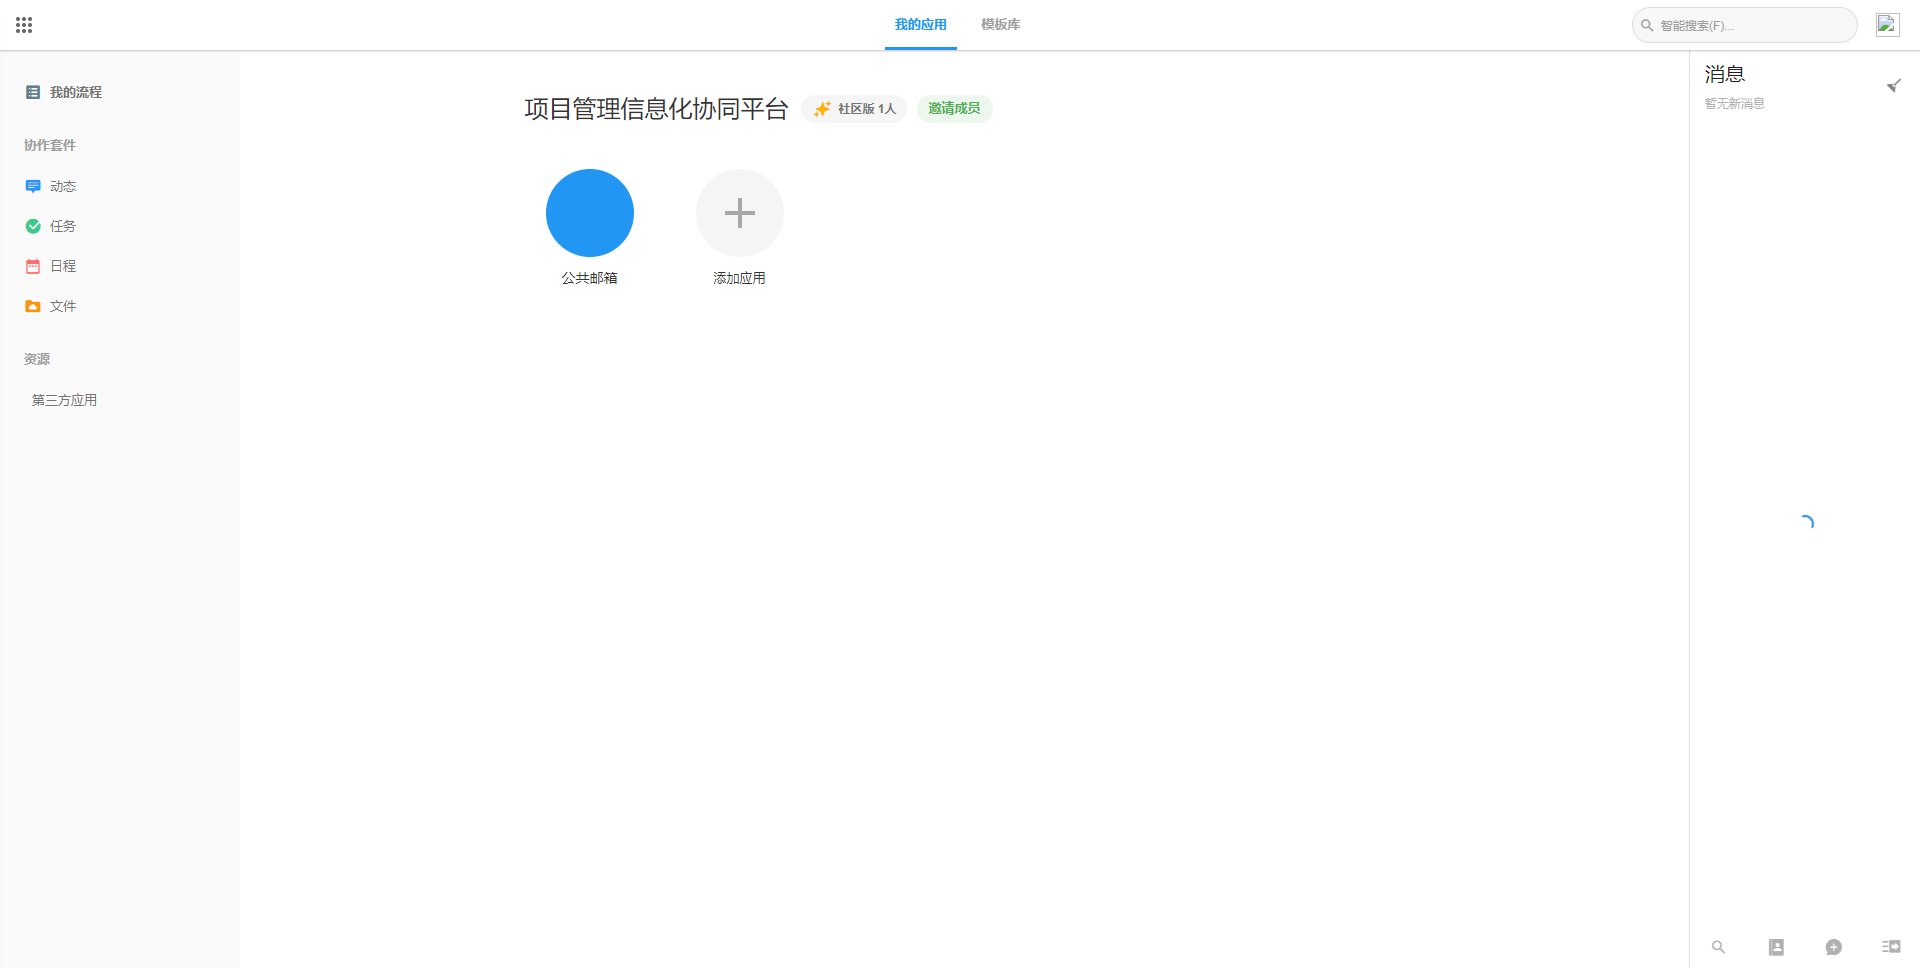The image size is (1920, 968).
Task: Click the 日程 calendar icon
Action: pos(33,266)
